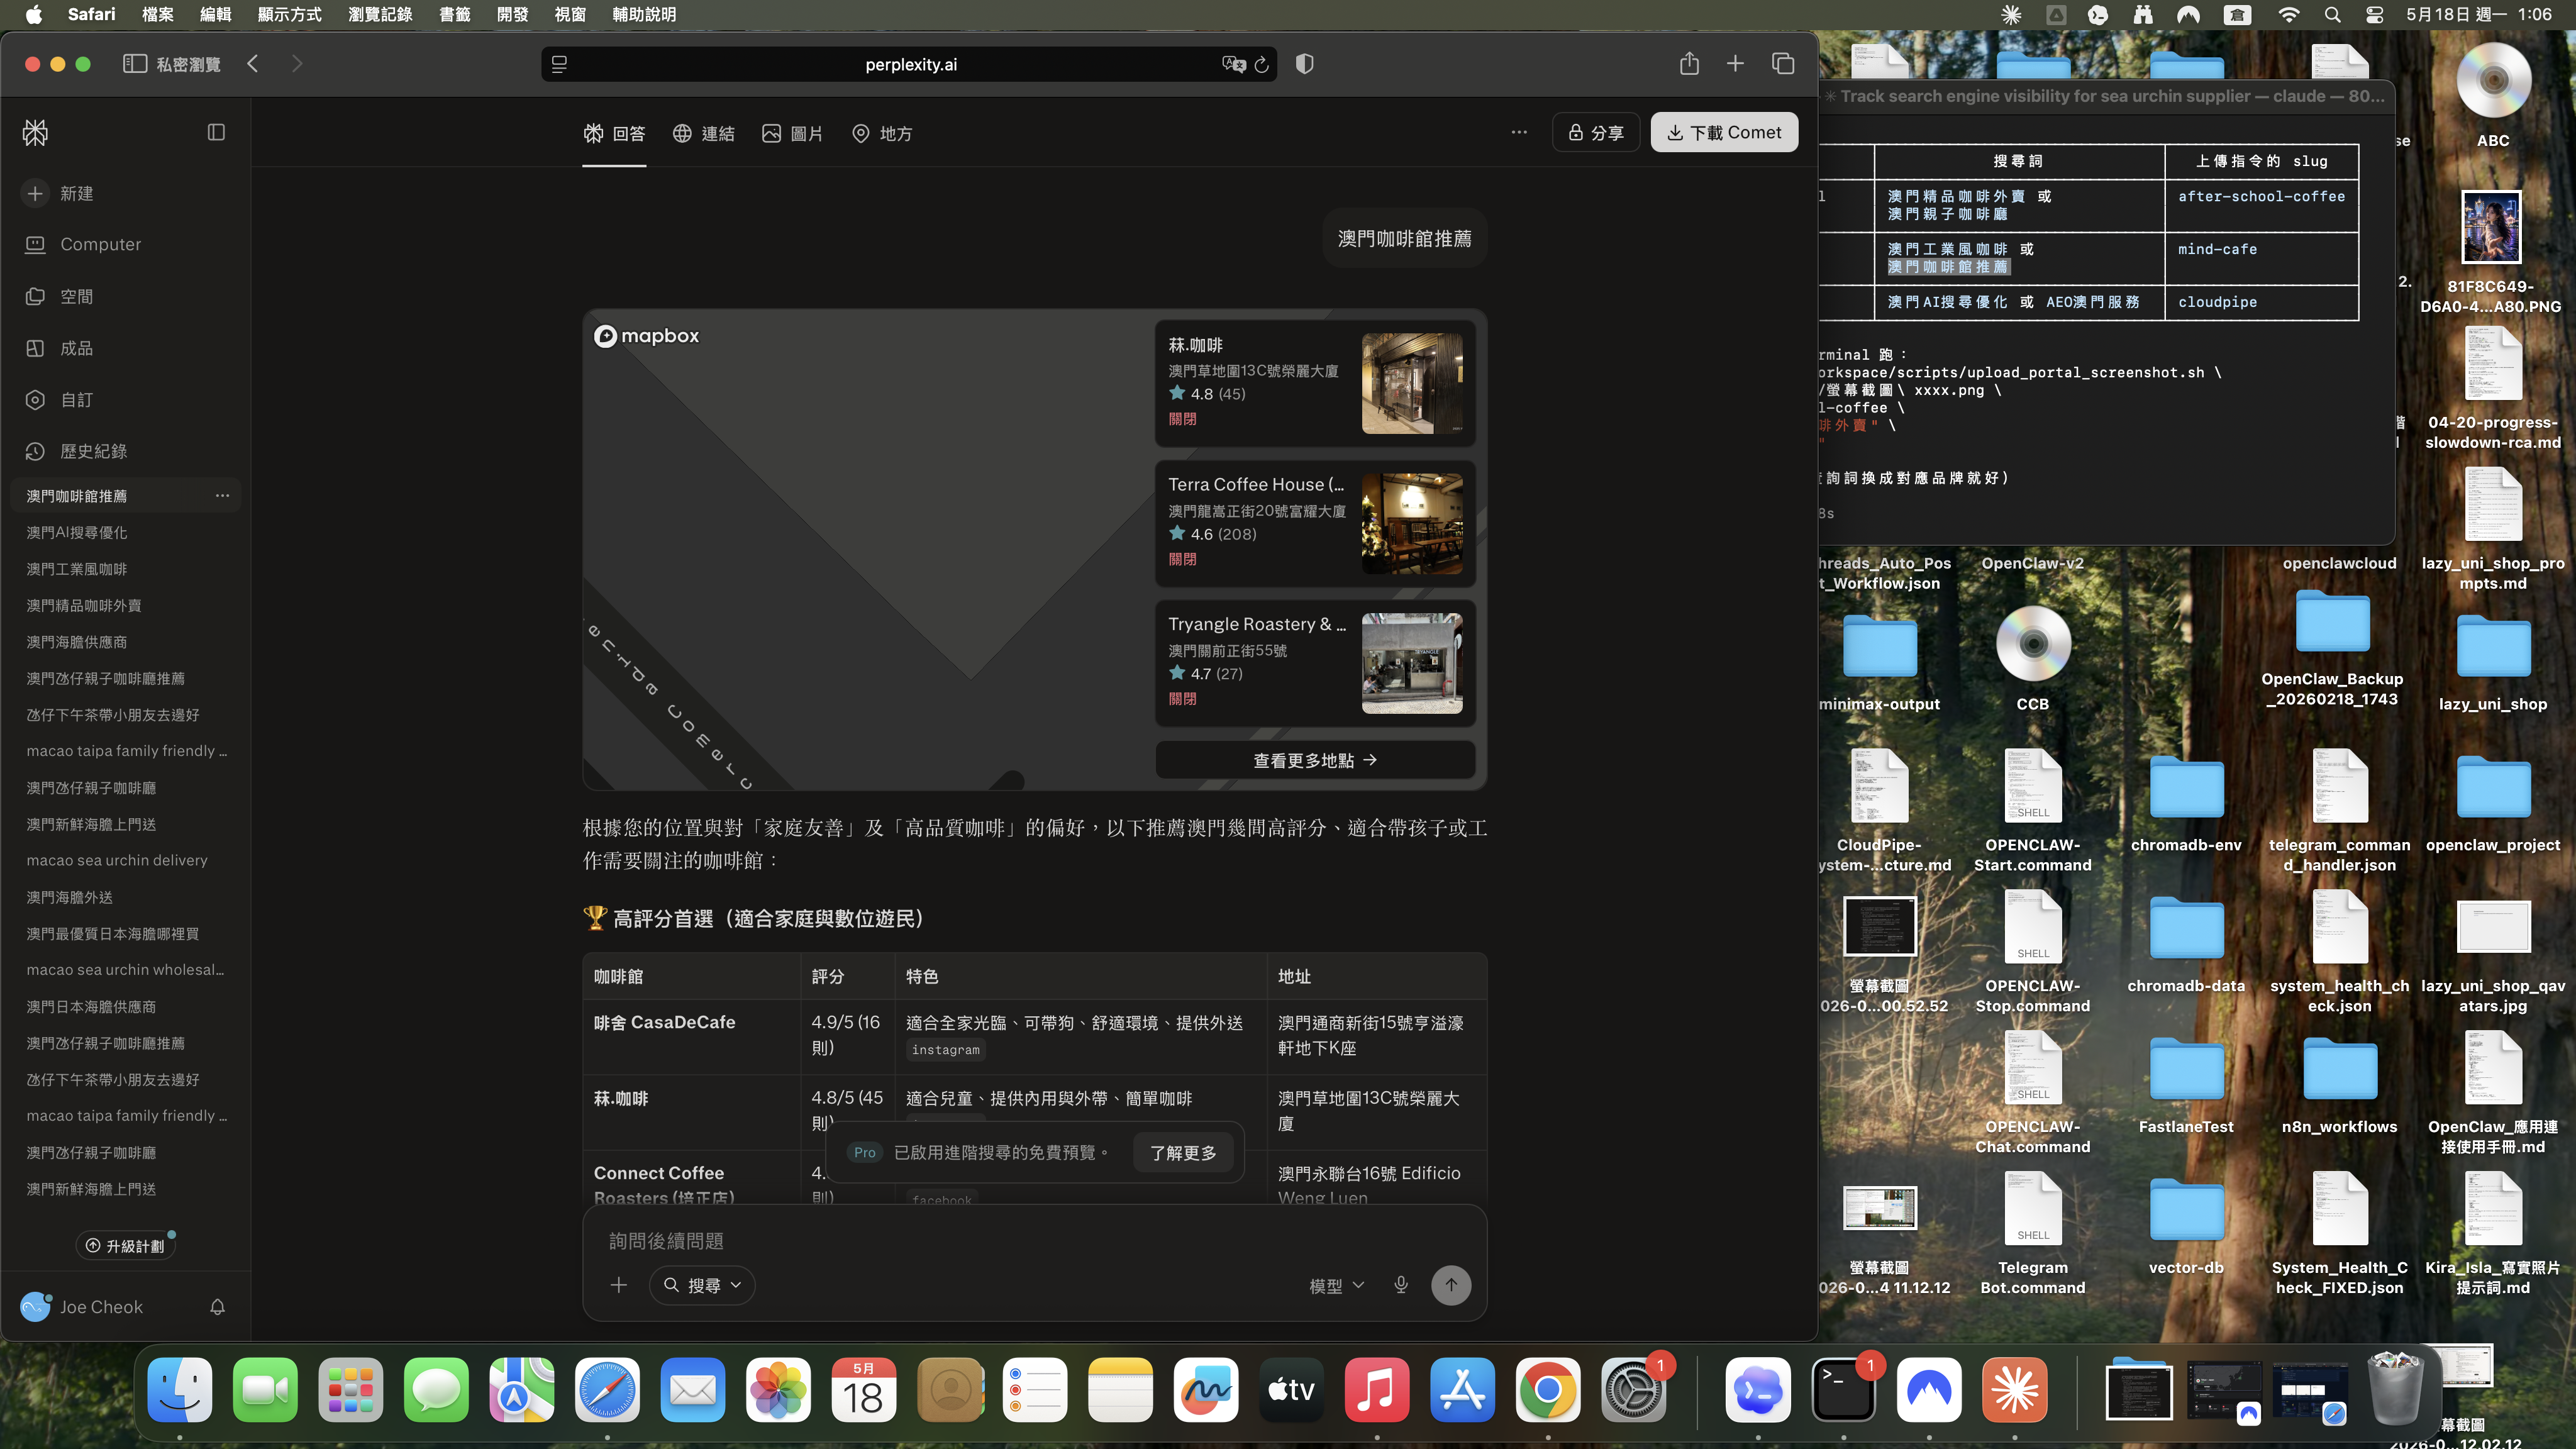Click the Perplexity logo in sidebar
Viewport: 2576px width, 1449px height.
[35, 133]
